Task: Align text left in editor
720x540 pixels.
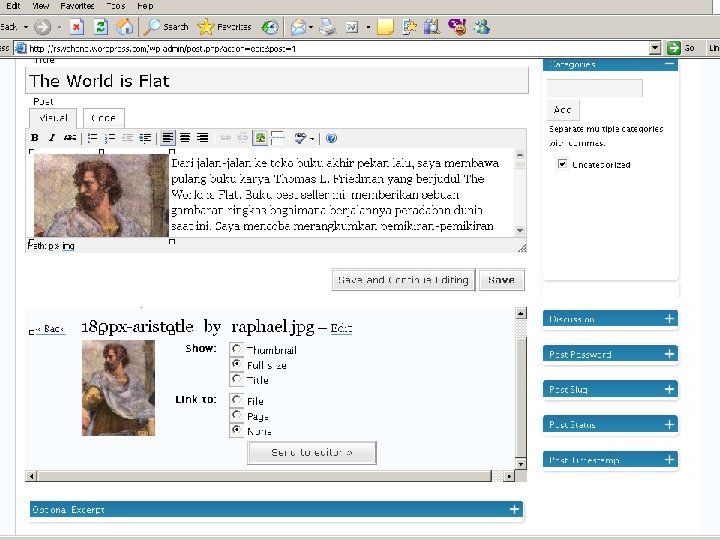Action: [x=168, y=137]
